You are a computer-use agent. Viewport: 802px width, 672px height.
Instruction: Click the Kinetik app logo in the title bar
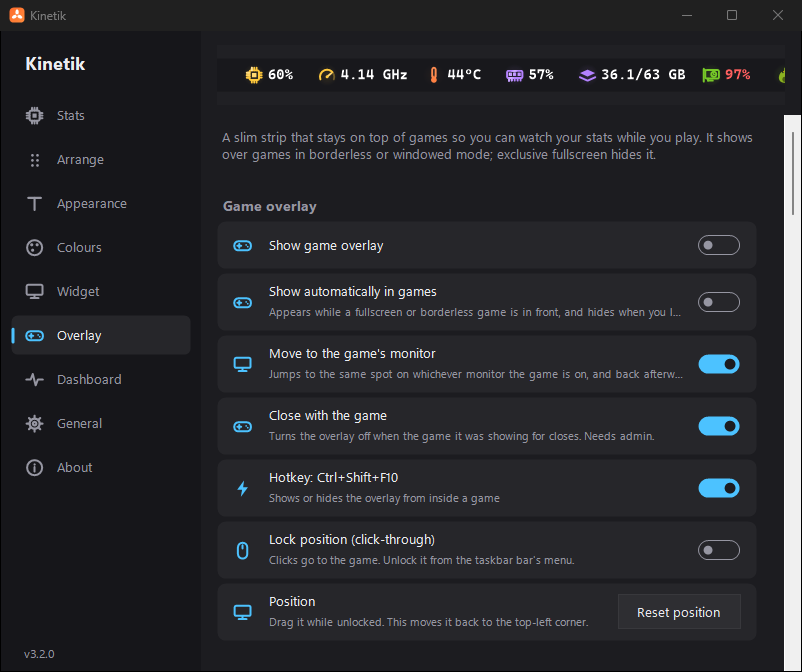pyautogui.click(x=16, y=15)
